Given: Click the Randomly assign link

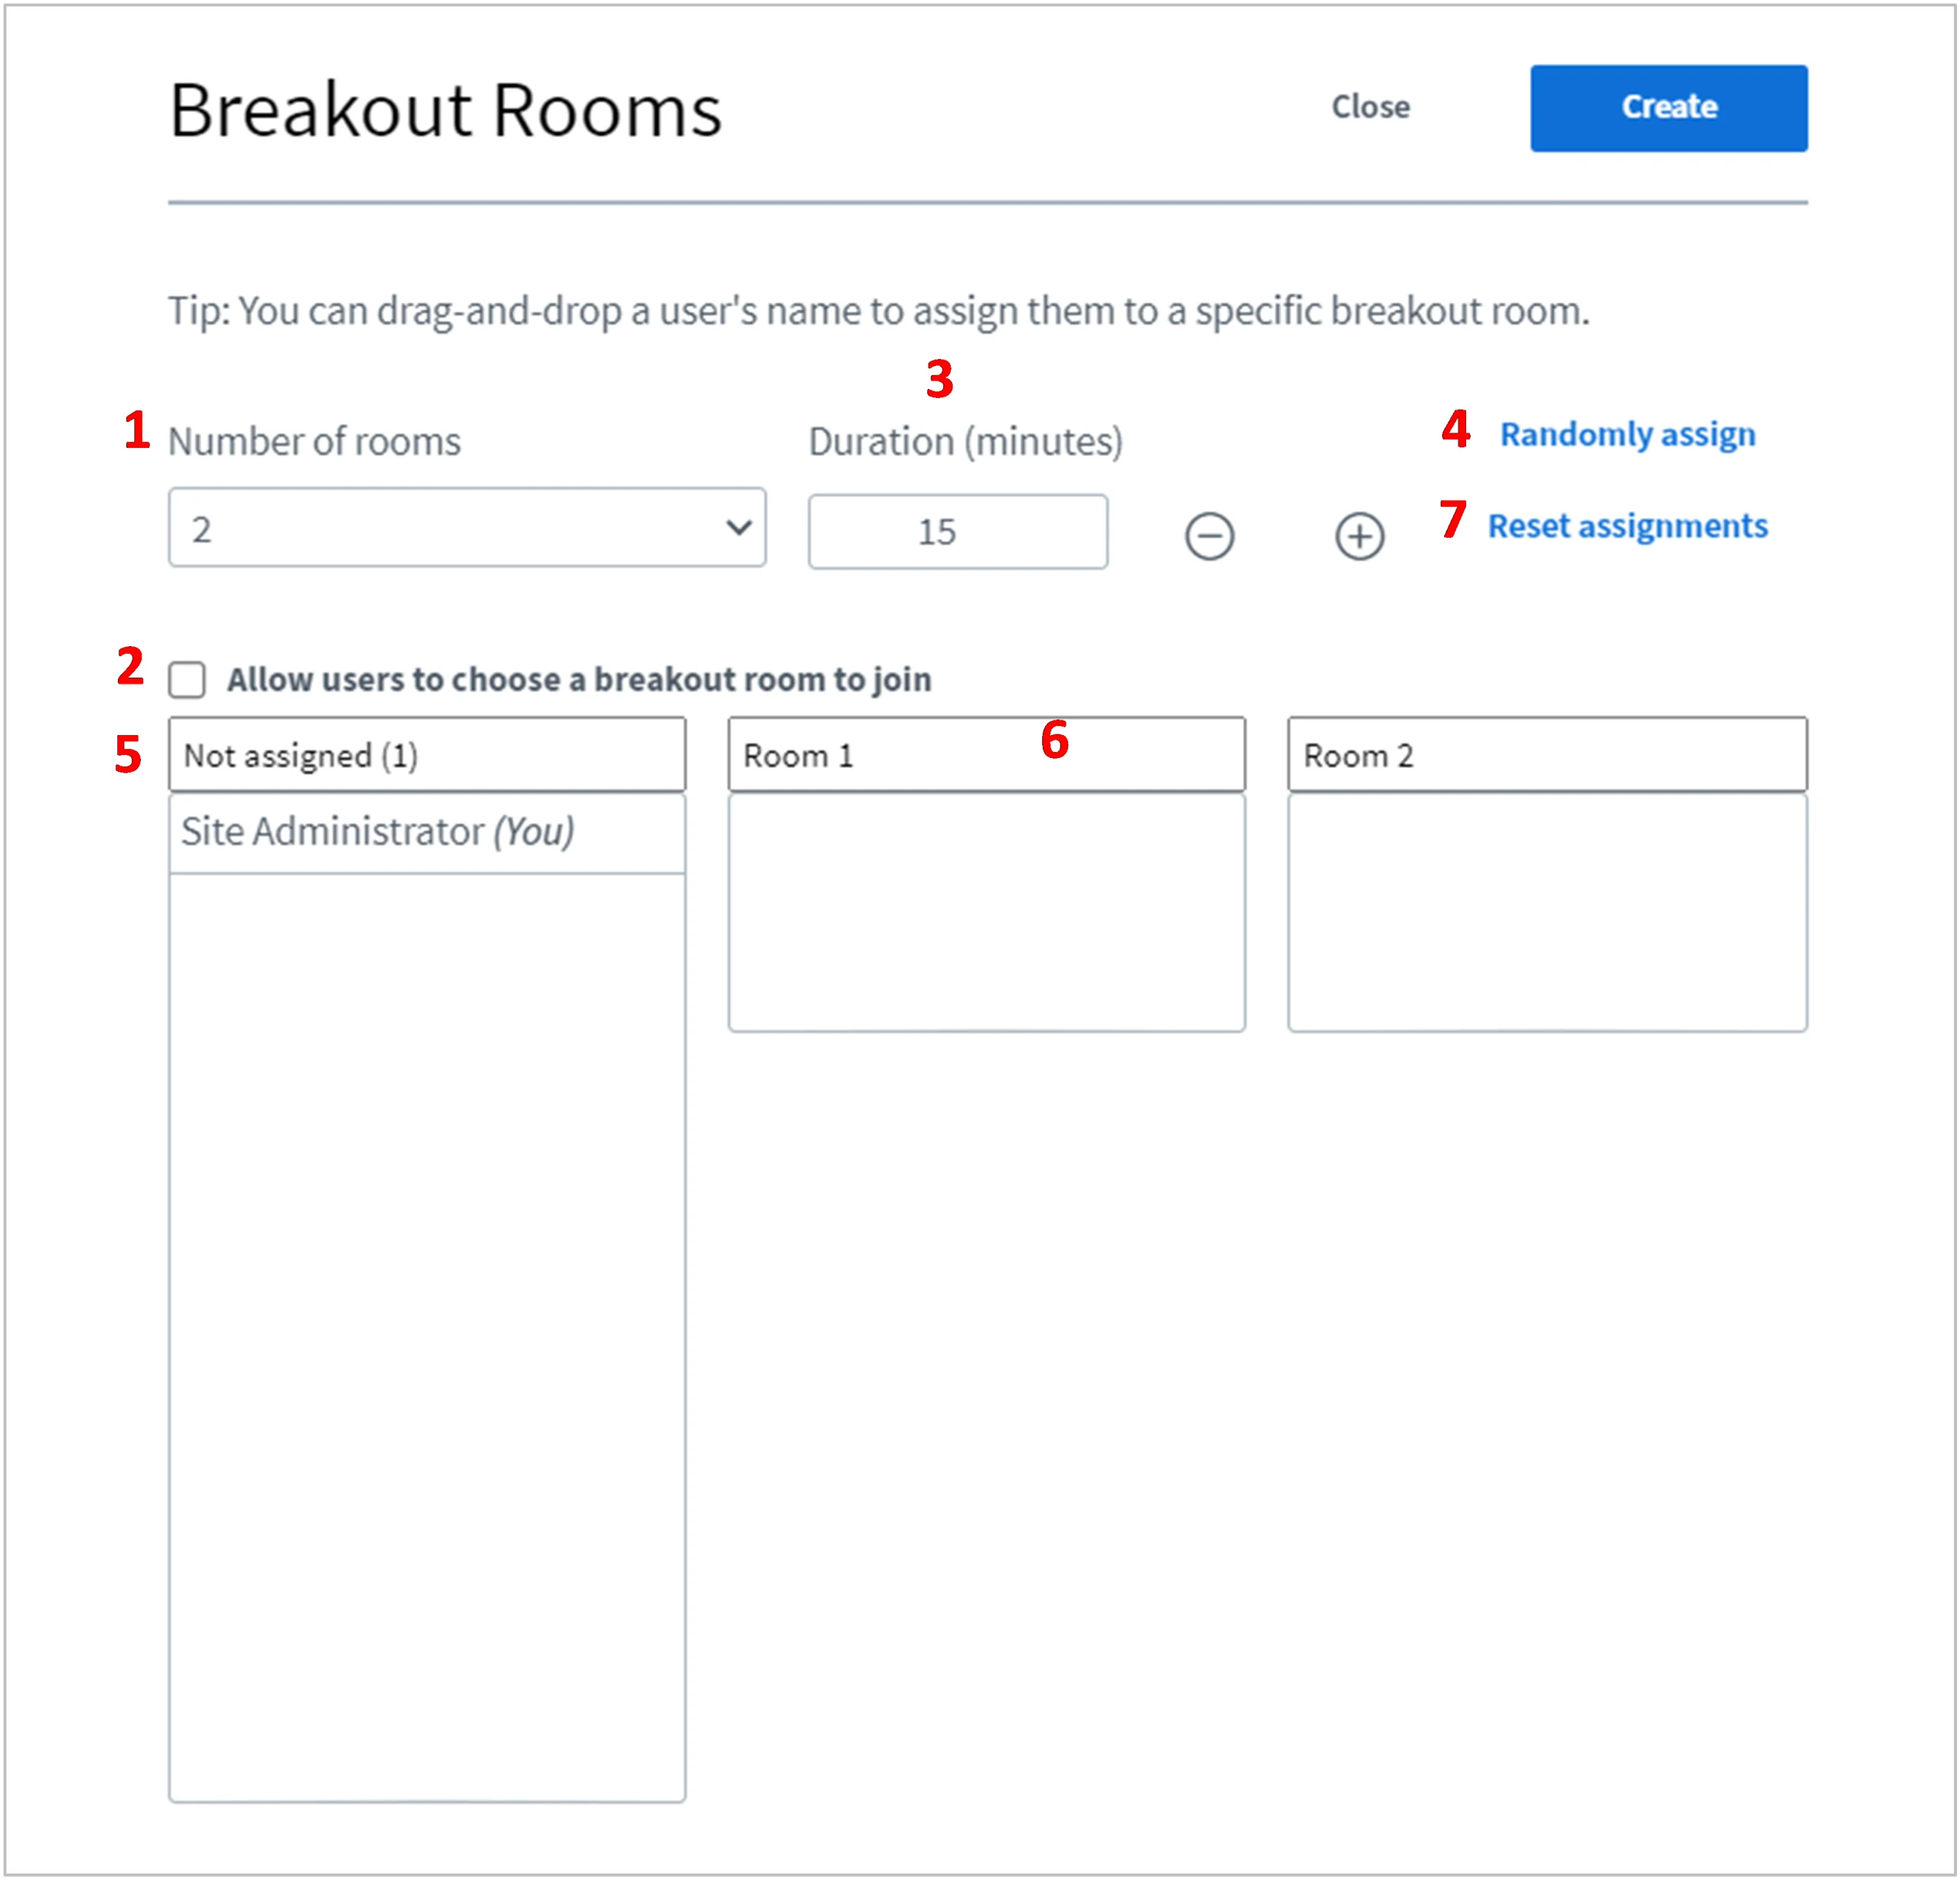Looking at the screenshot, I should pos(1627,434).
